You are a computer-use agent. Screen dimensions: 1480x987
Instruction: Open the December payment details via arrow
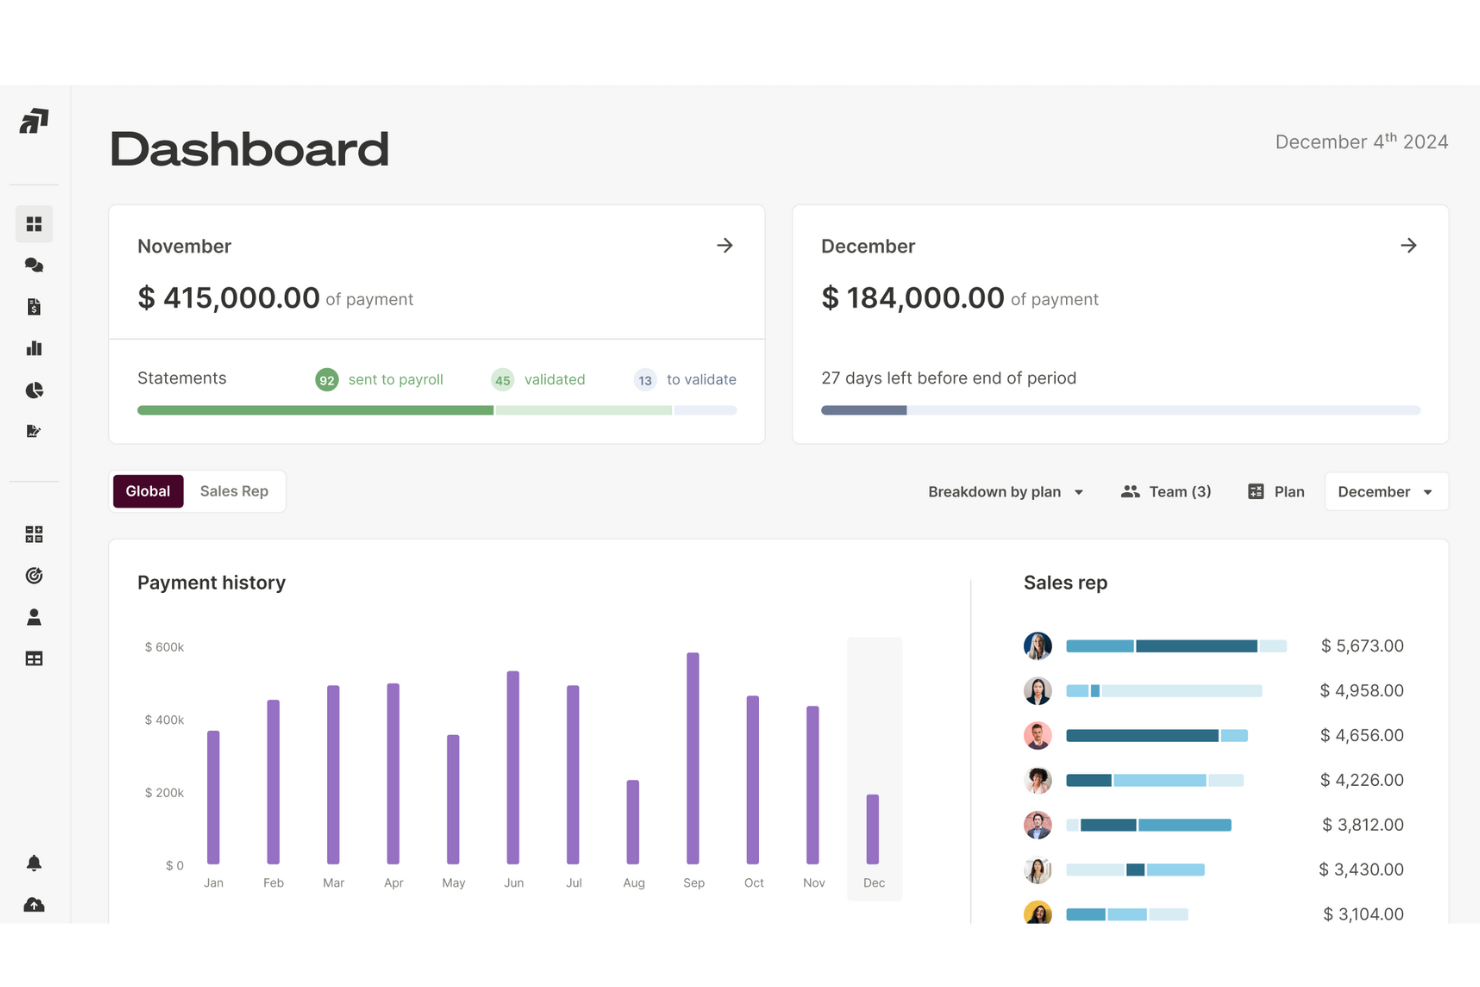point(1409,245)
